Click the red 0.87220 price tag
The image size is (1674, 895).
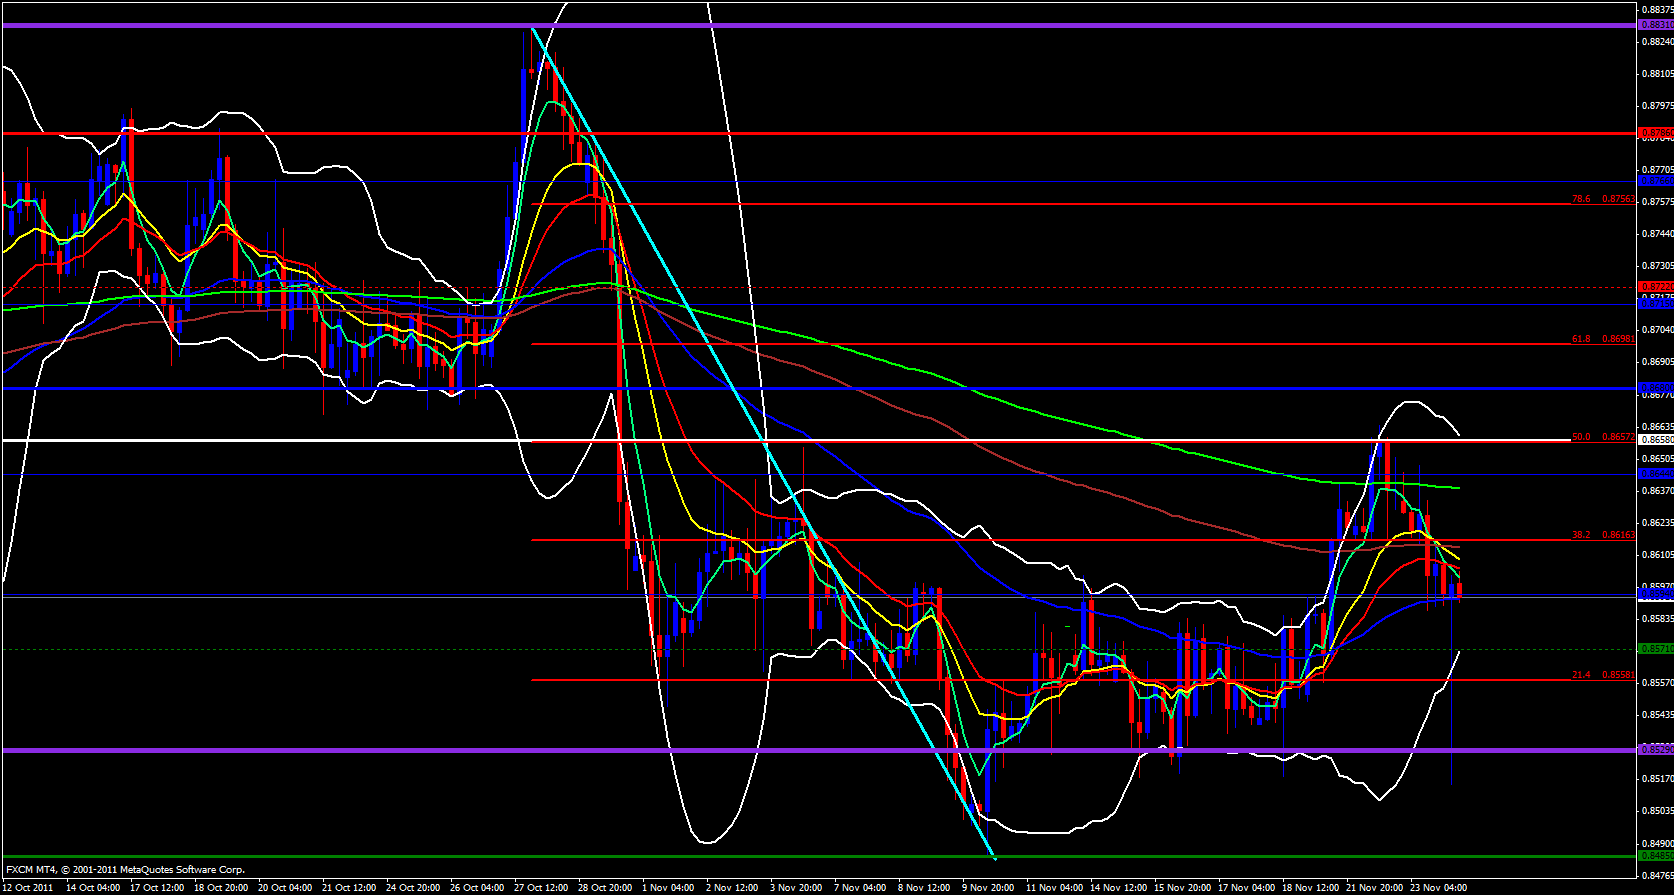pos(1655,286)
